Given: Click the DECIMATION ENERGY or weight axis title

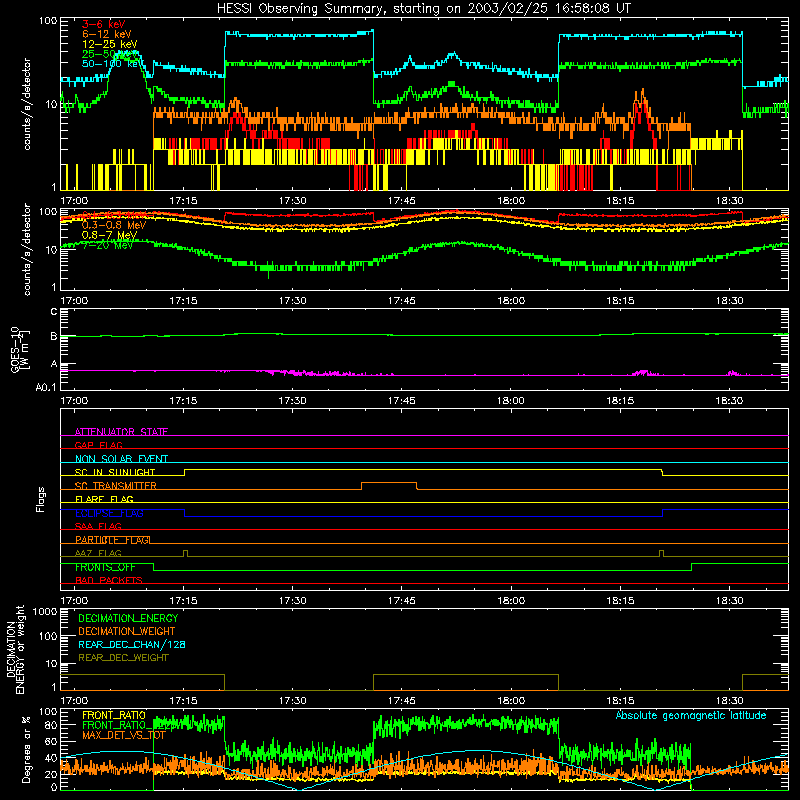Looking at the screenshot, I should pos(15,649).
